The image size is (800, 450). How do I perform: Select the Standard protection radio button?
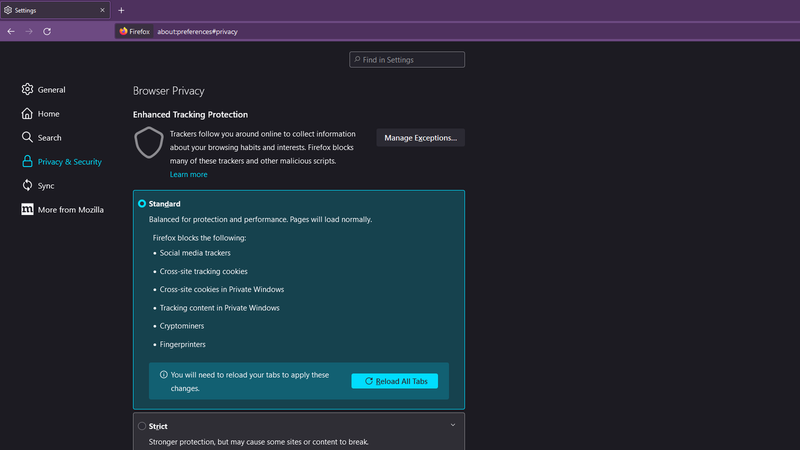point(142,204)
